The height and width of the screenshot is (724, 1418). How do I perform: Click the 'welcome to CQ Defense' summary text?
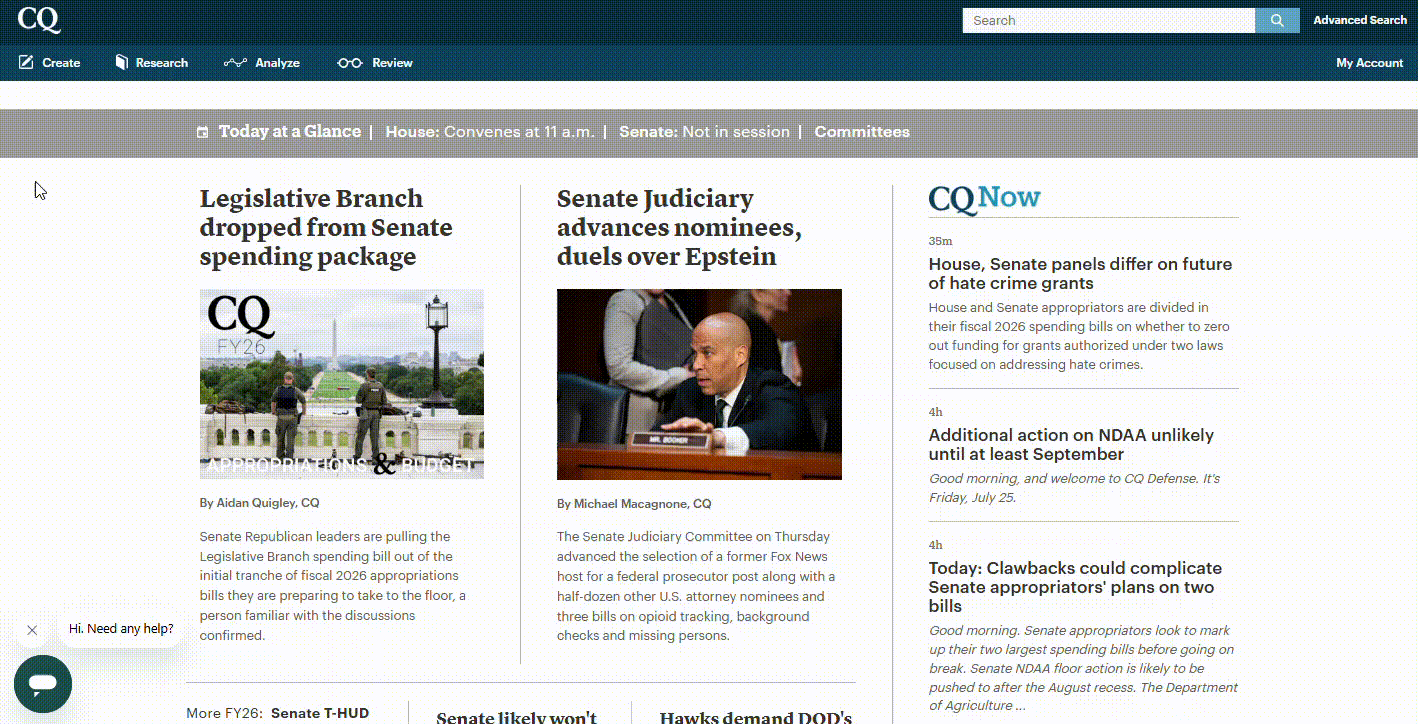[1074, 488]
